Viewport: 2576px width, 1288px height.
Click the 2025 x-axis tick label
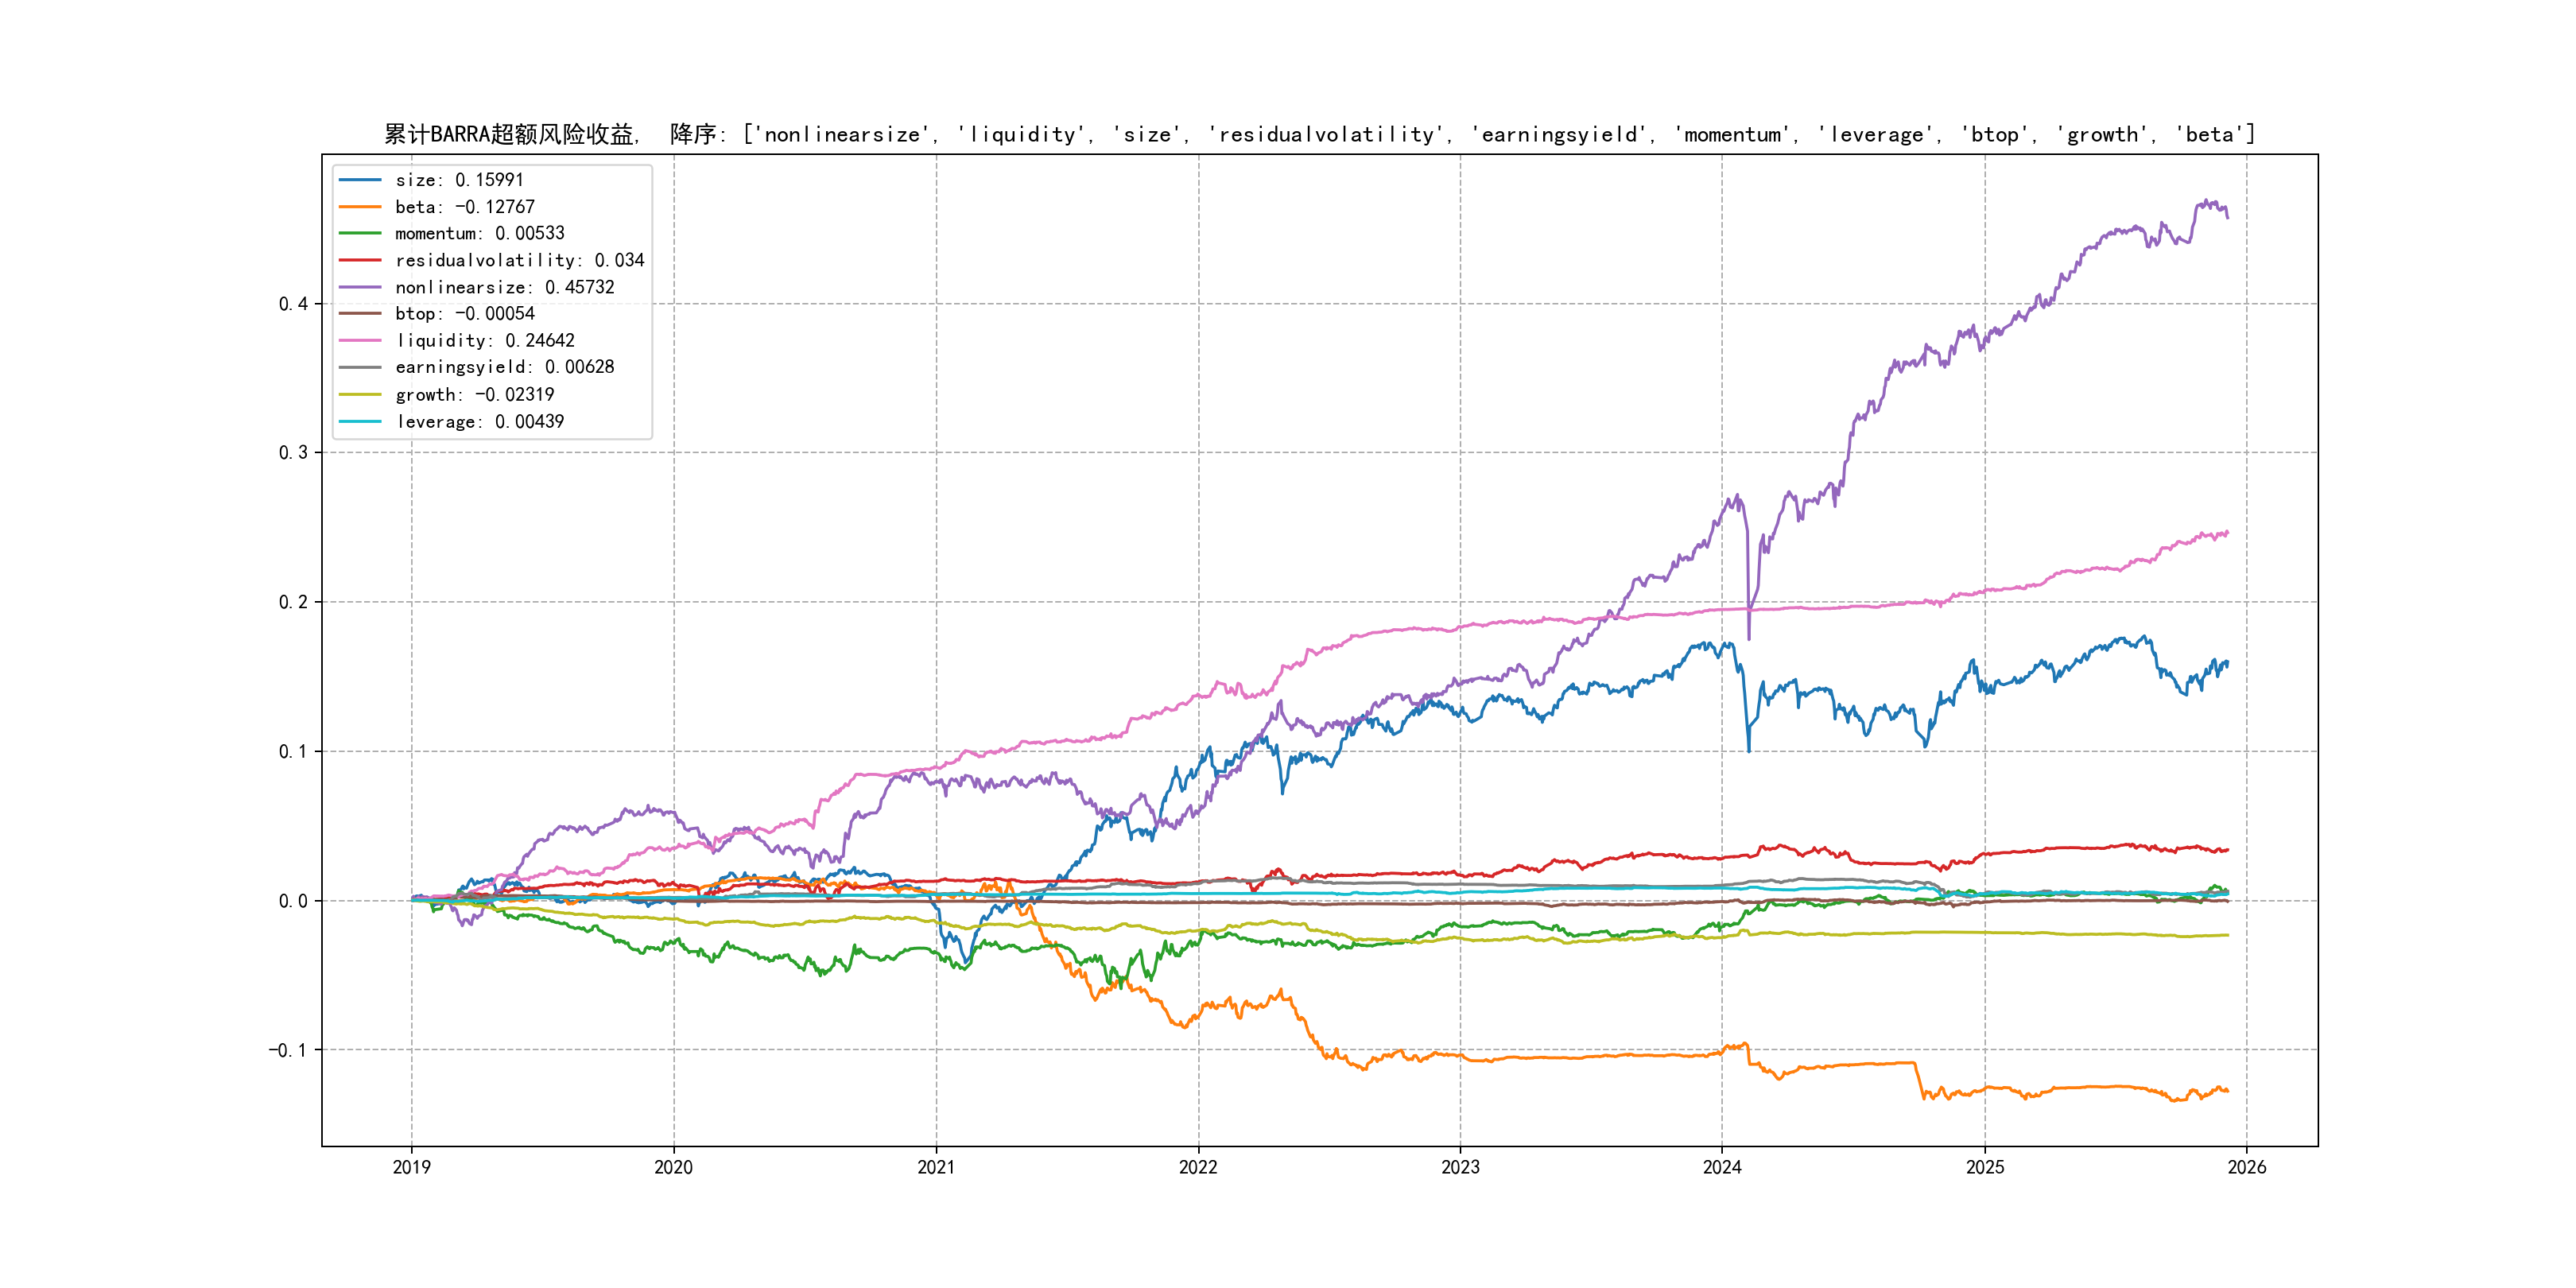tap(1985, 1167)
